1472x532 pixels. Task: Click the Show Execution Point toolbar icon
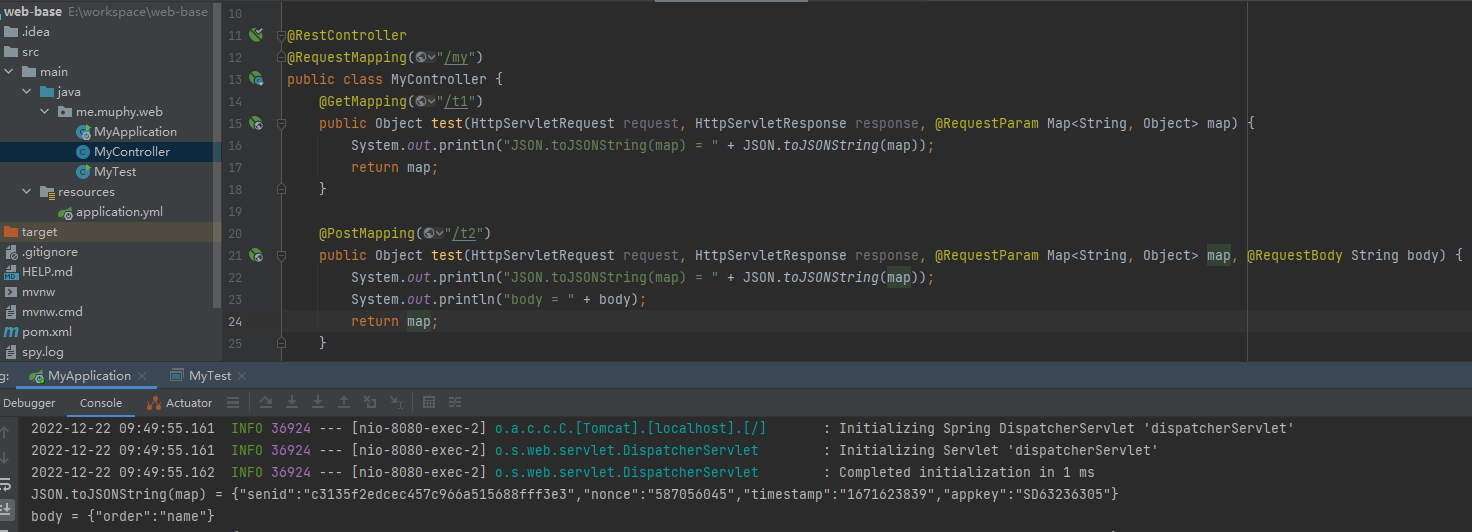(x=232, y=403)
